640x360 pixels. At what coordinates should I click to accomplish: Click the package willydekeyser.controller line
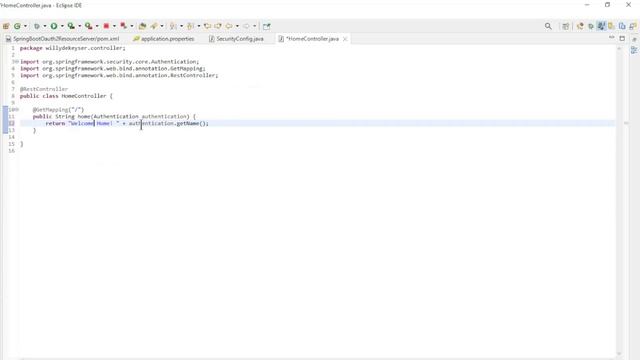(73, 48)
